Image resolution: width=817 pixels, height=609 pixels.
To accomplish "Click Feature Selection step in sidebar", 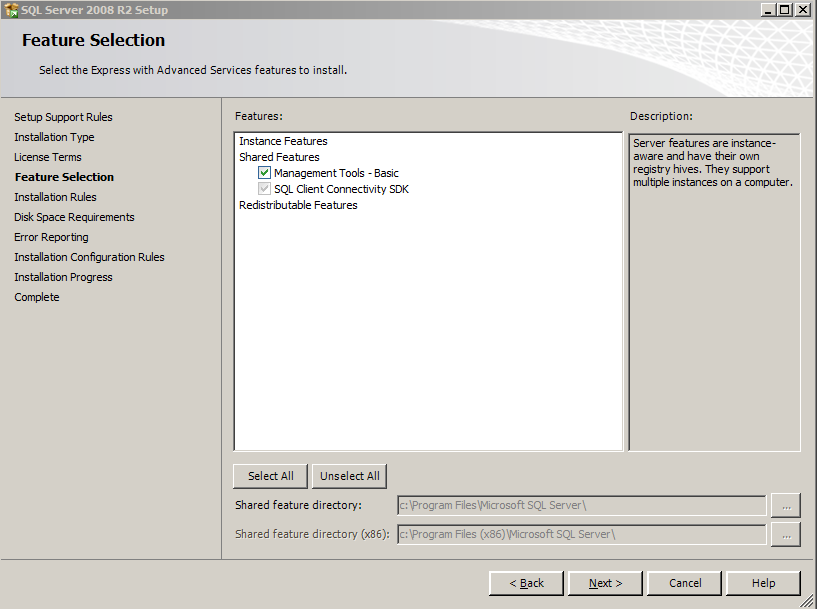I will pyautogui.click(x=64, y=177).
